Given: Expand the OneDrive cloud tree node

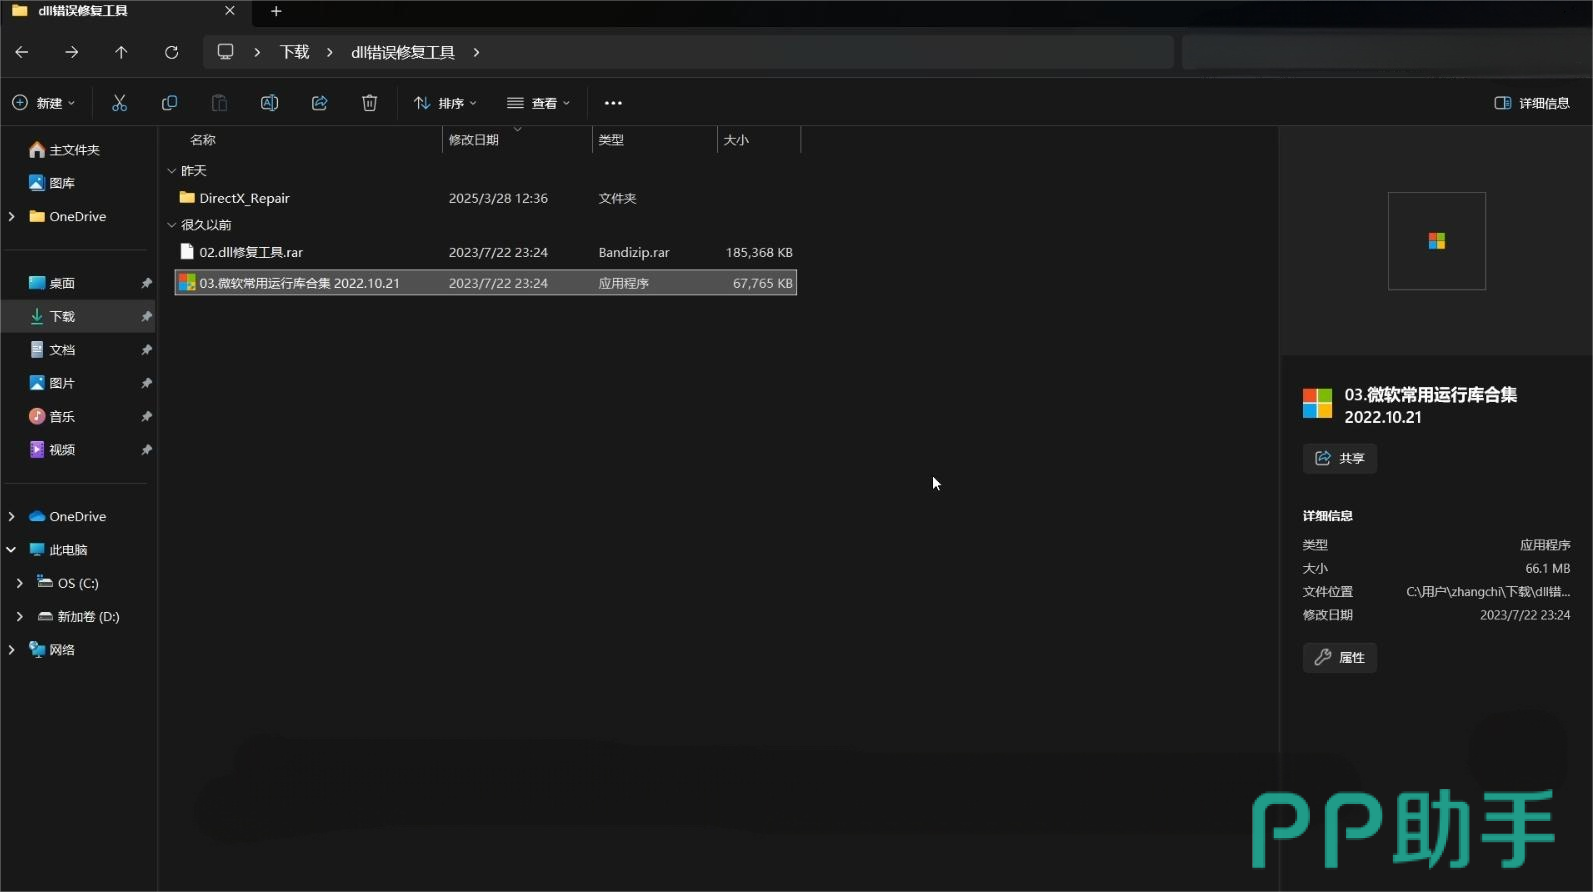Looking at the screenshot, I should pos(12,516).
